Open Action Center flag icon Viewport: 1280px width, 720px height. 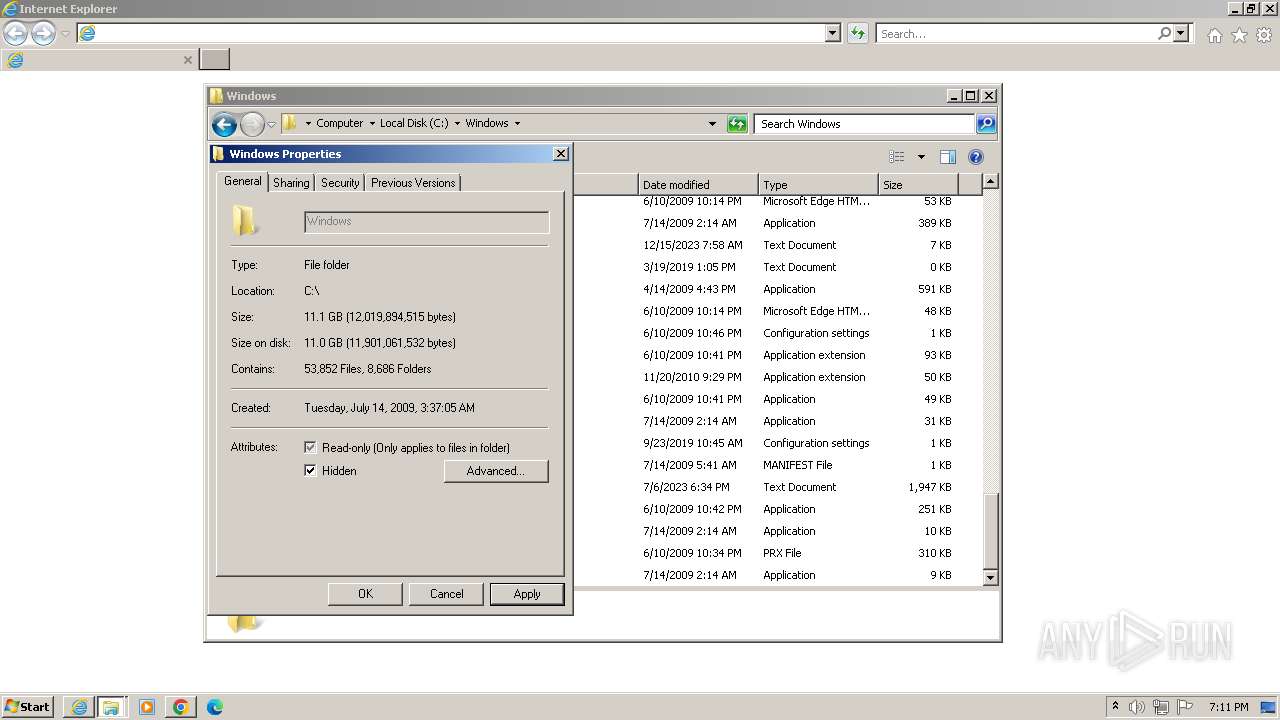coord(1185,707)
